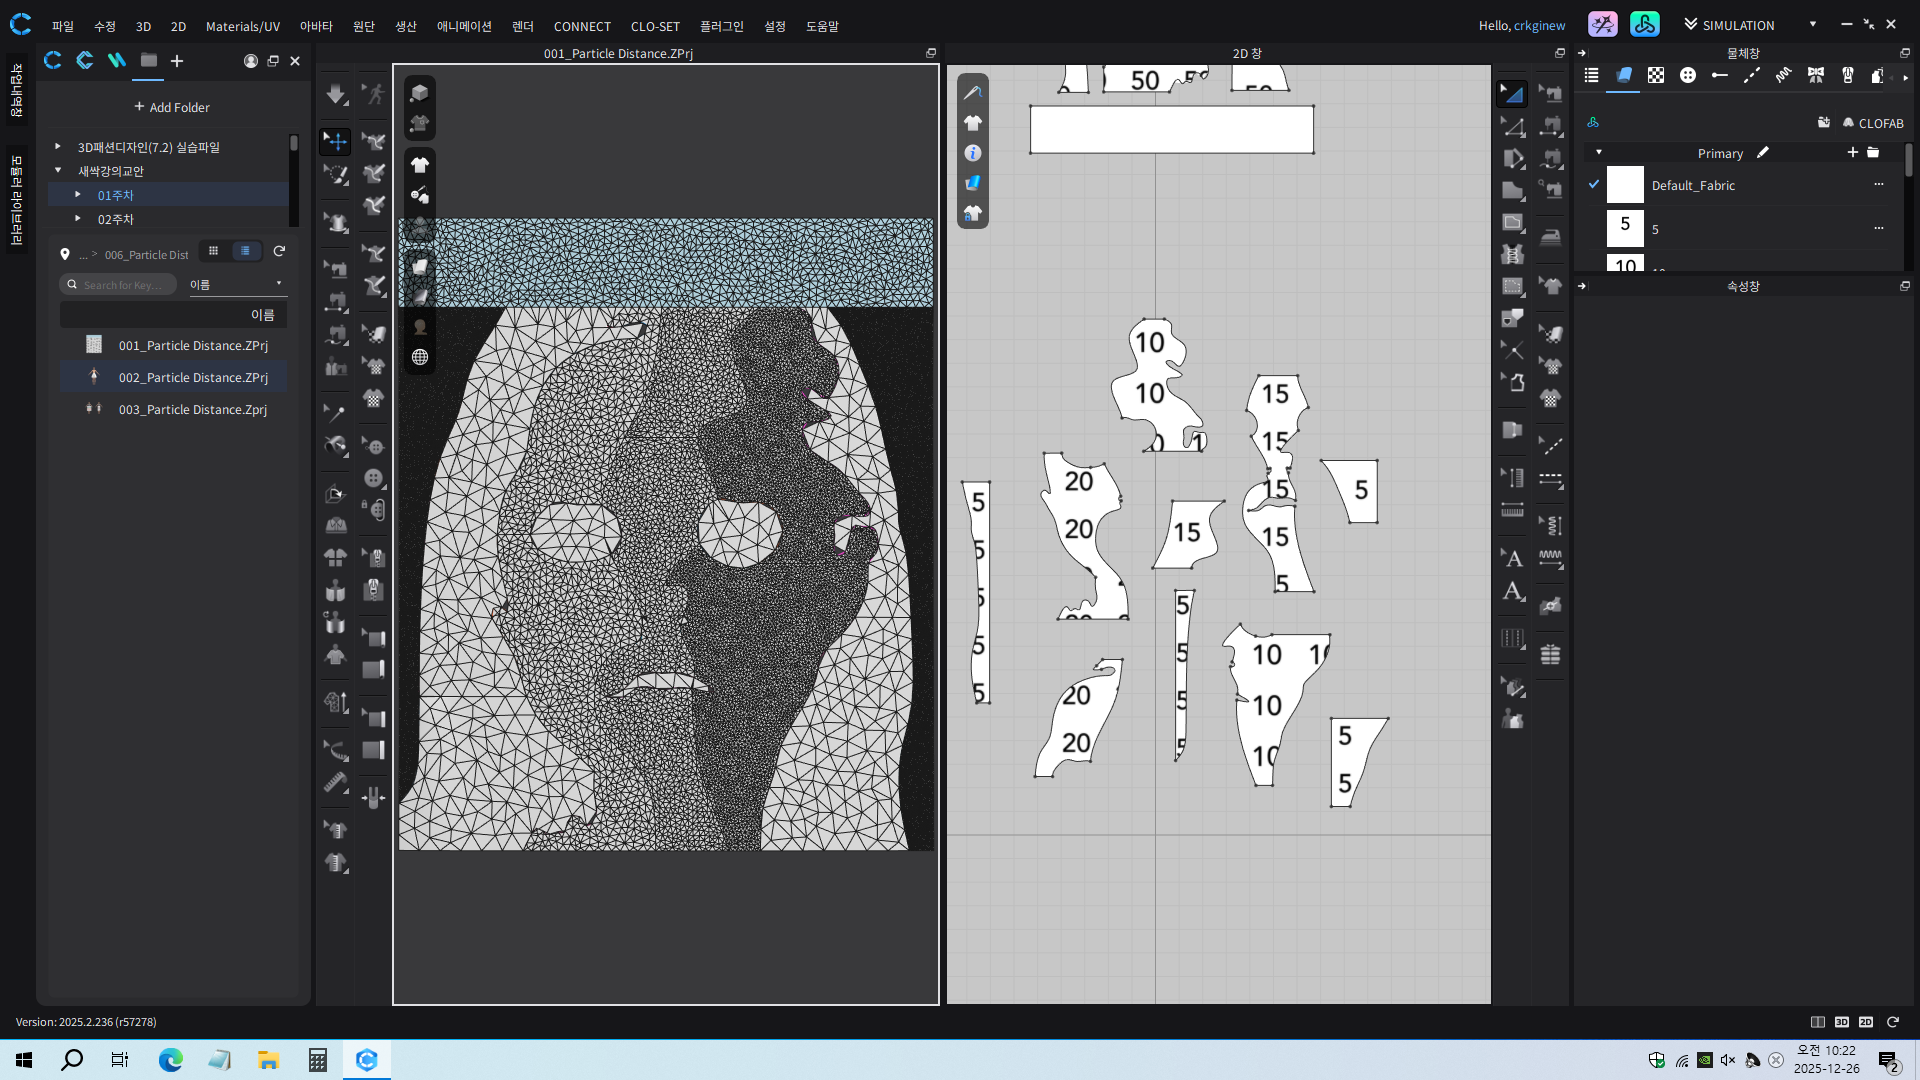Toggle the Default_Fabric checkmark
This screenshot has width=1920, height=1080.
1594,185
